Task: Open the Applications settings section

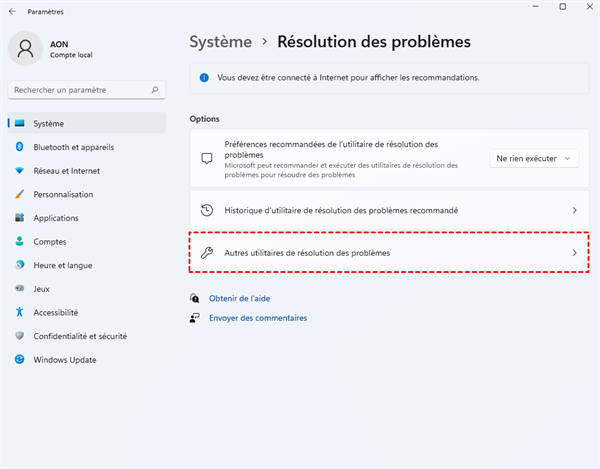Action: pyautogui.click(x=55, y=218)
